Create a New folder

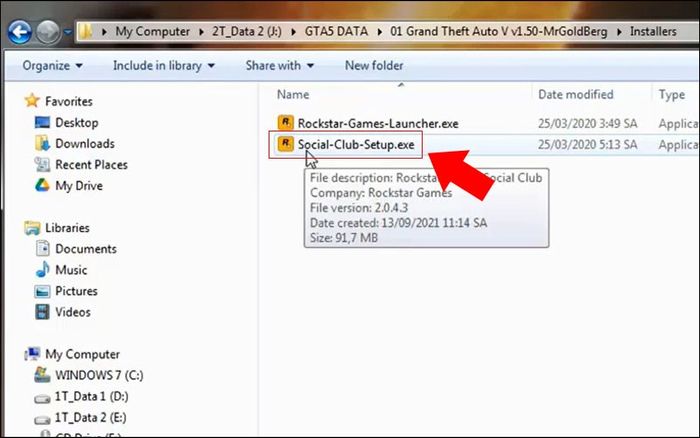(x=374, y=66)
